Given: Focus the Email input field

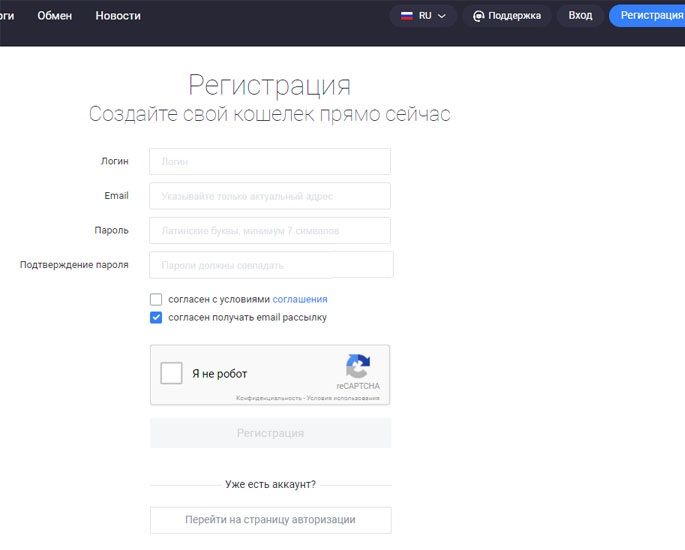Looking at the screenshot, I should click(270, 196).
